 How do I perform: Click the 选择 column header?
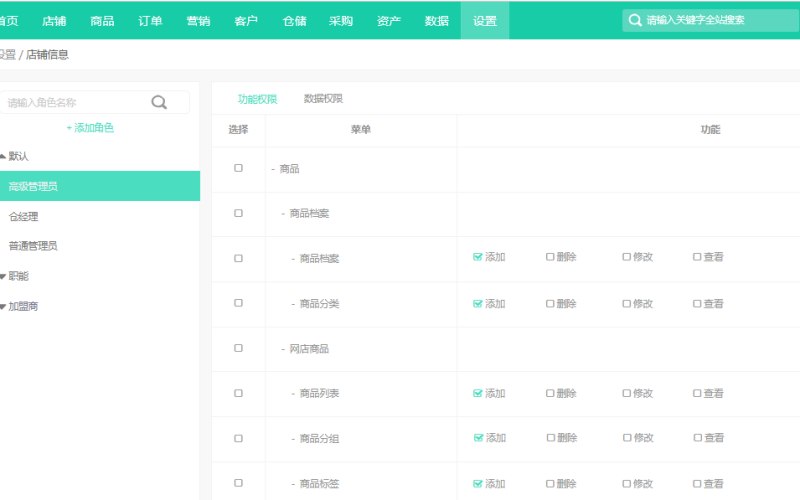[x=238, y=130]
